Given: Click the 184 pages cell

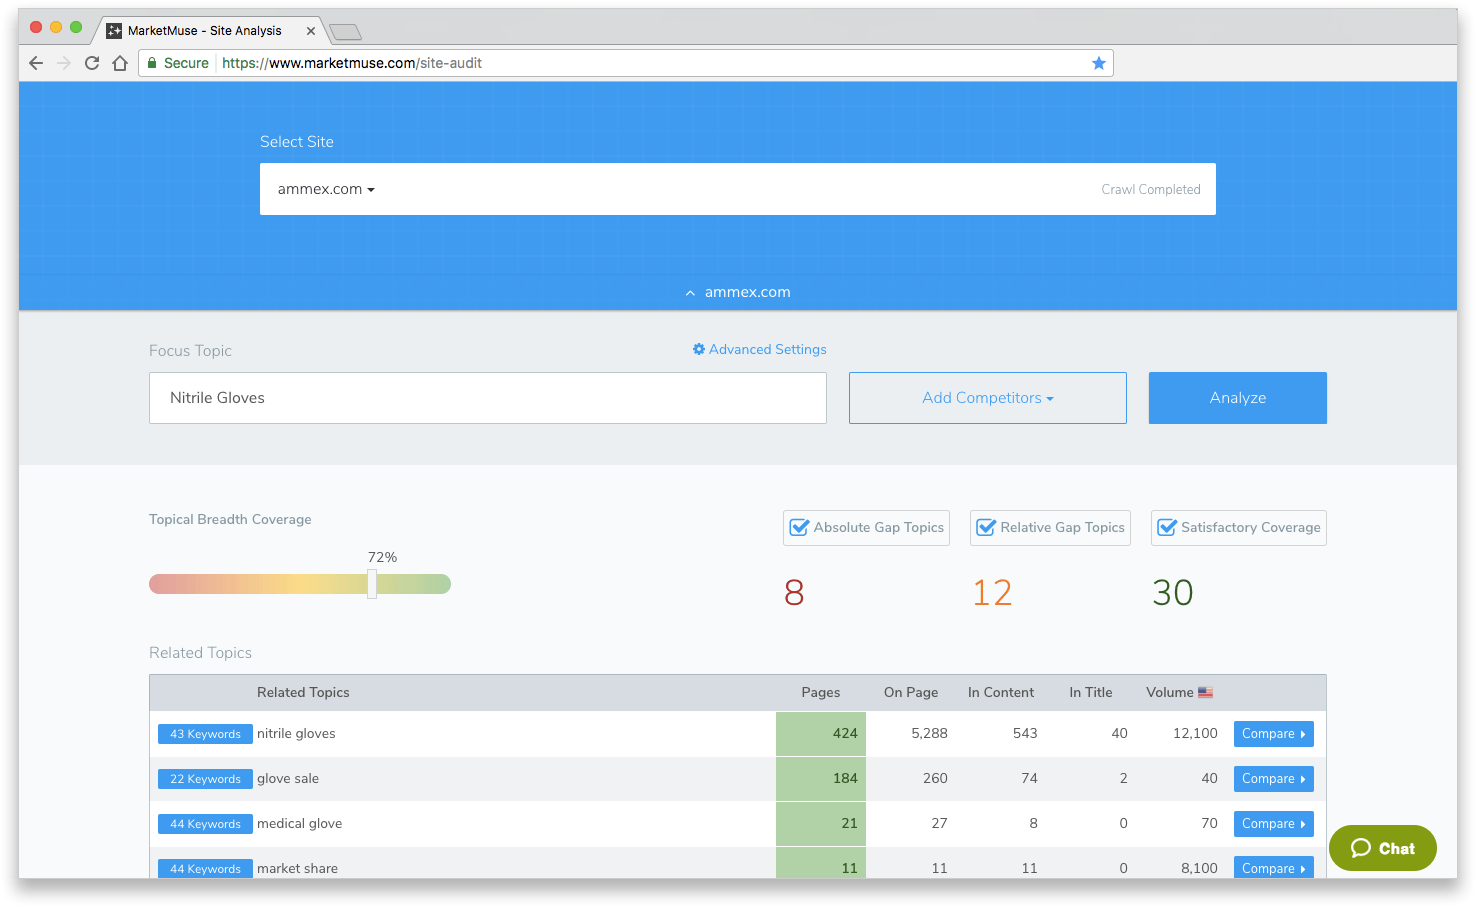Looking at the screenshot, I should pos(821,779).
